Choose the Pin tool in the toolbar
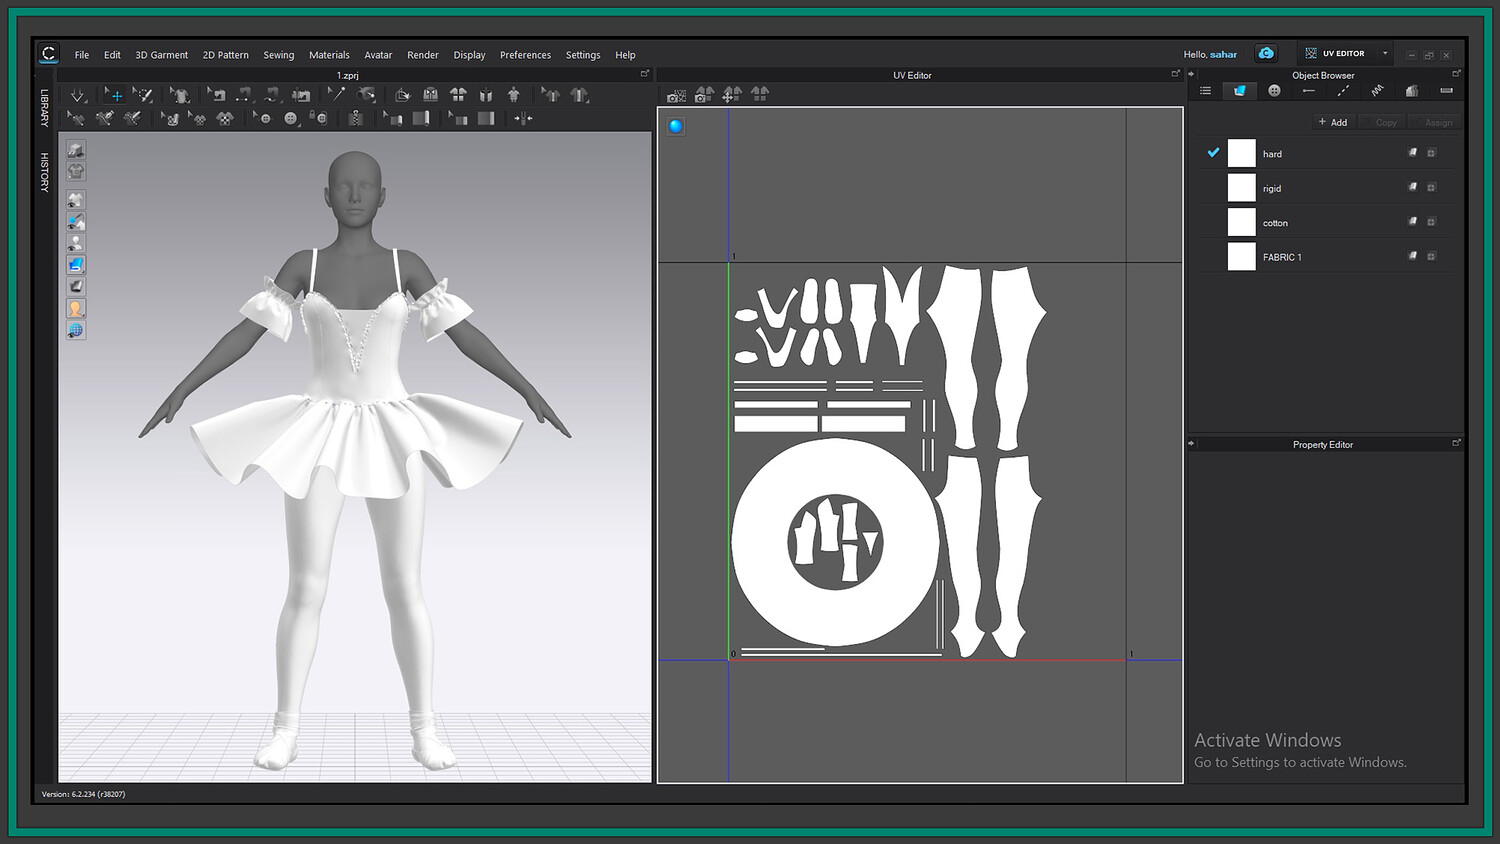 pos(366,95)
